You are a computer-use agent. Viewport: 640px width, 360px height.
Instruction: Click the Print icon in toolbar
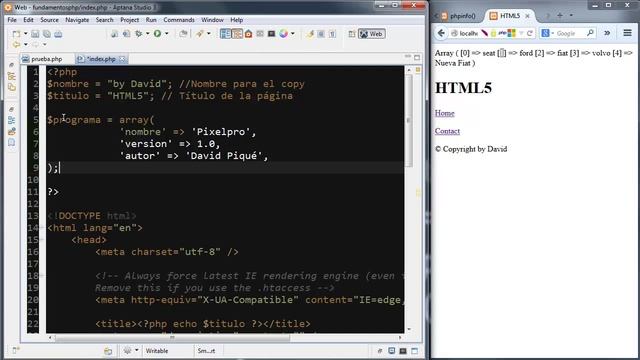point(58,34)
